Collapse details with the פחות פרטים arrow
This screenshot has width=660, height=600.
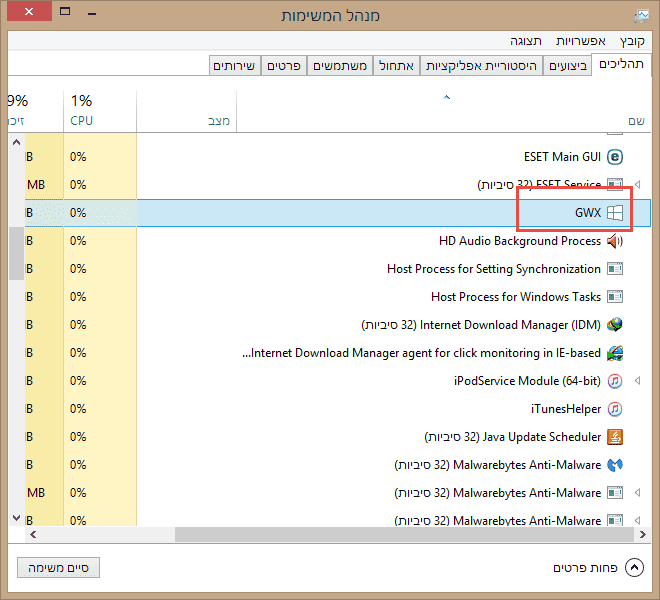pos(634,568)
